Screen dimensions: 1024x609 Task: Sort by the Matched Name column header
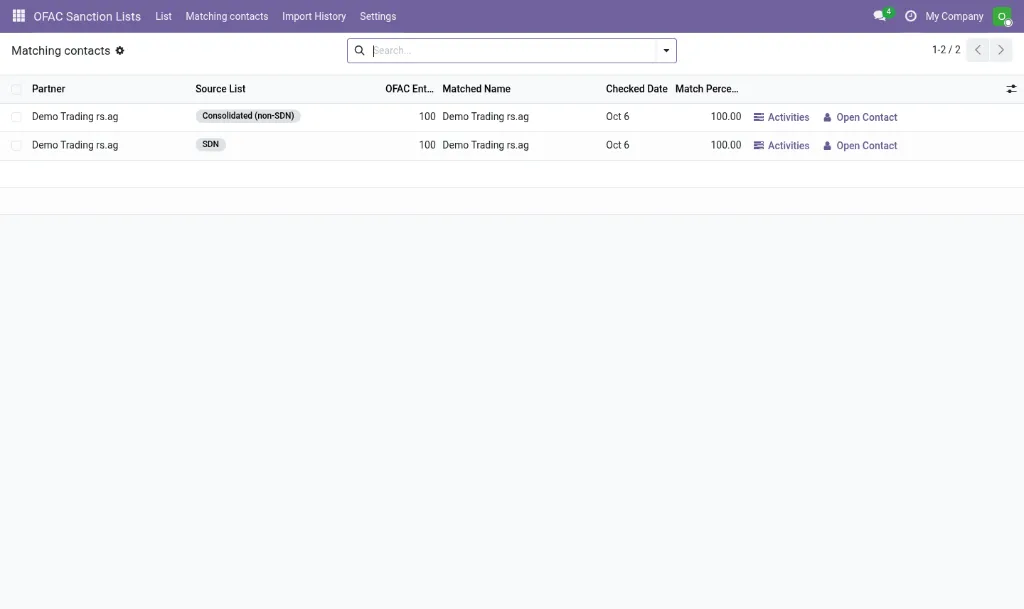pos(476,89)
